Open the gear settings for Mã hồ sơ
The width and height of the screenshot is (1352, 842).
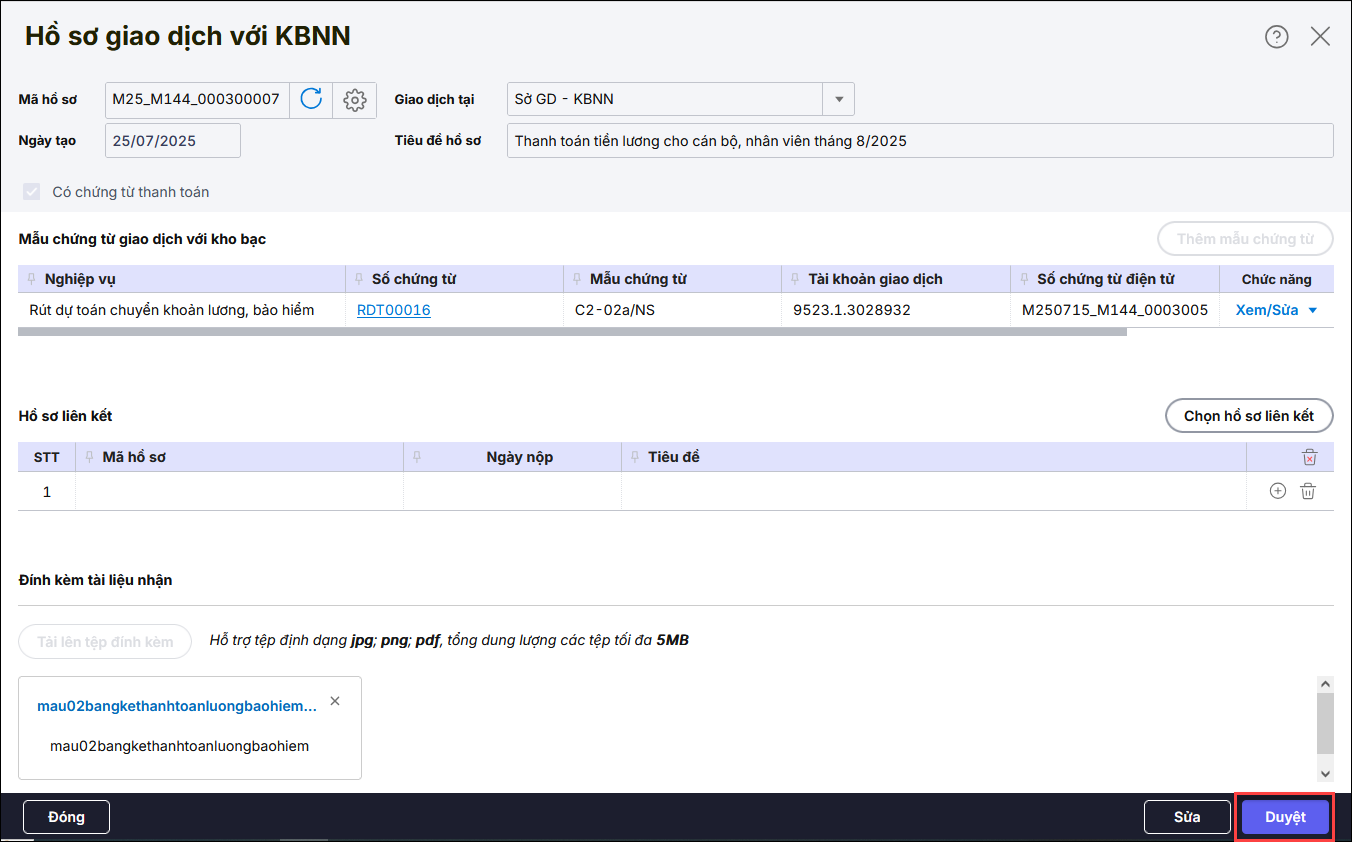coord(354,100)
